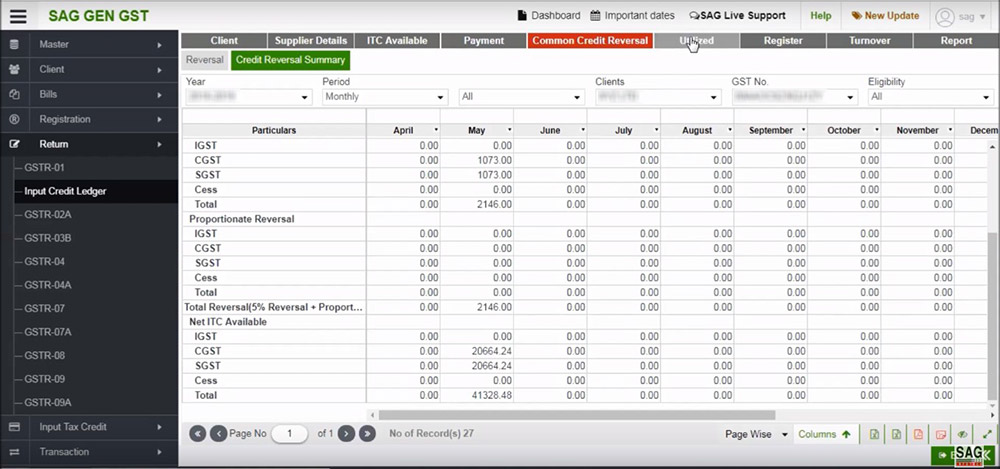Click the New Update button
This screenshot has height=469, width=1000.
click(885, 16)
